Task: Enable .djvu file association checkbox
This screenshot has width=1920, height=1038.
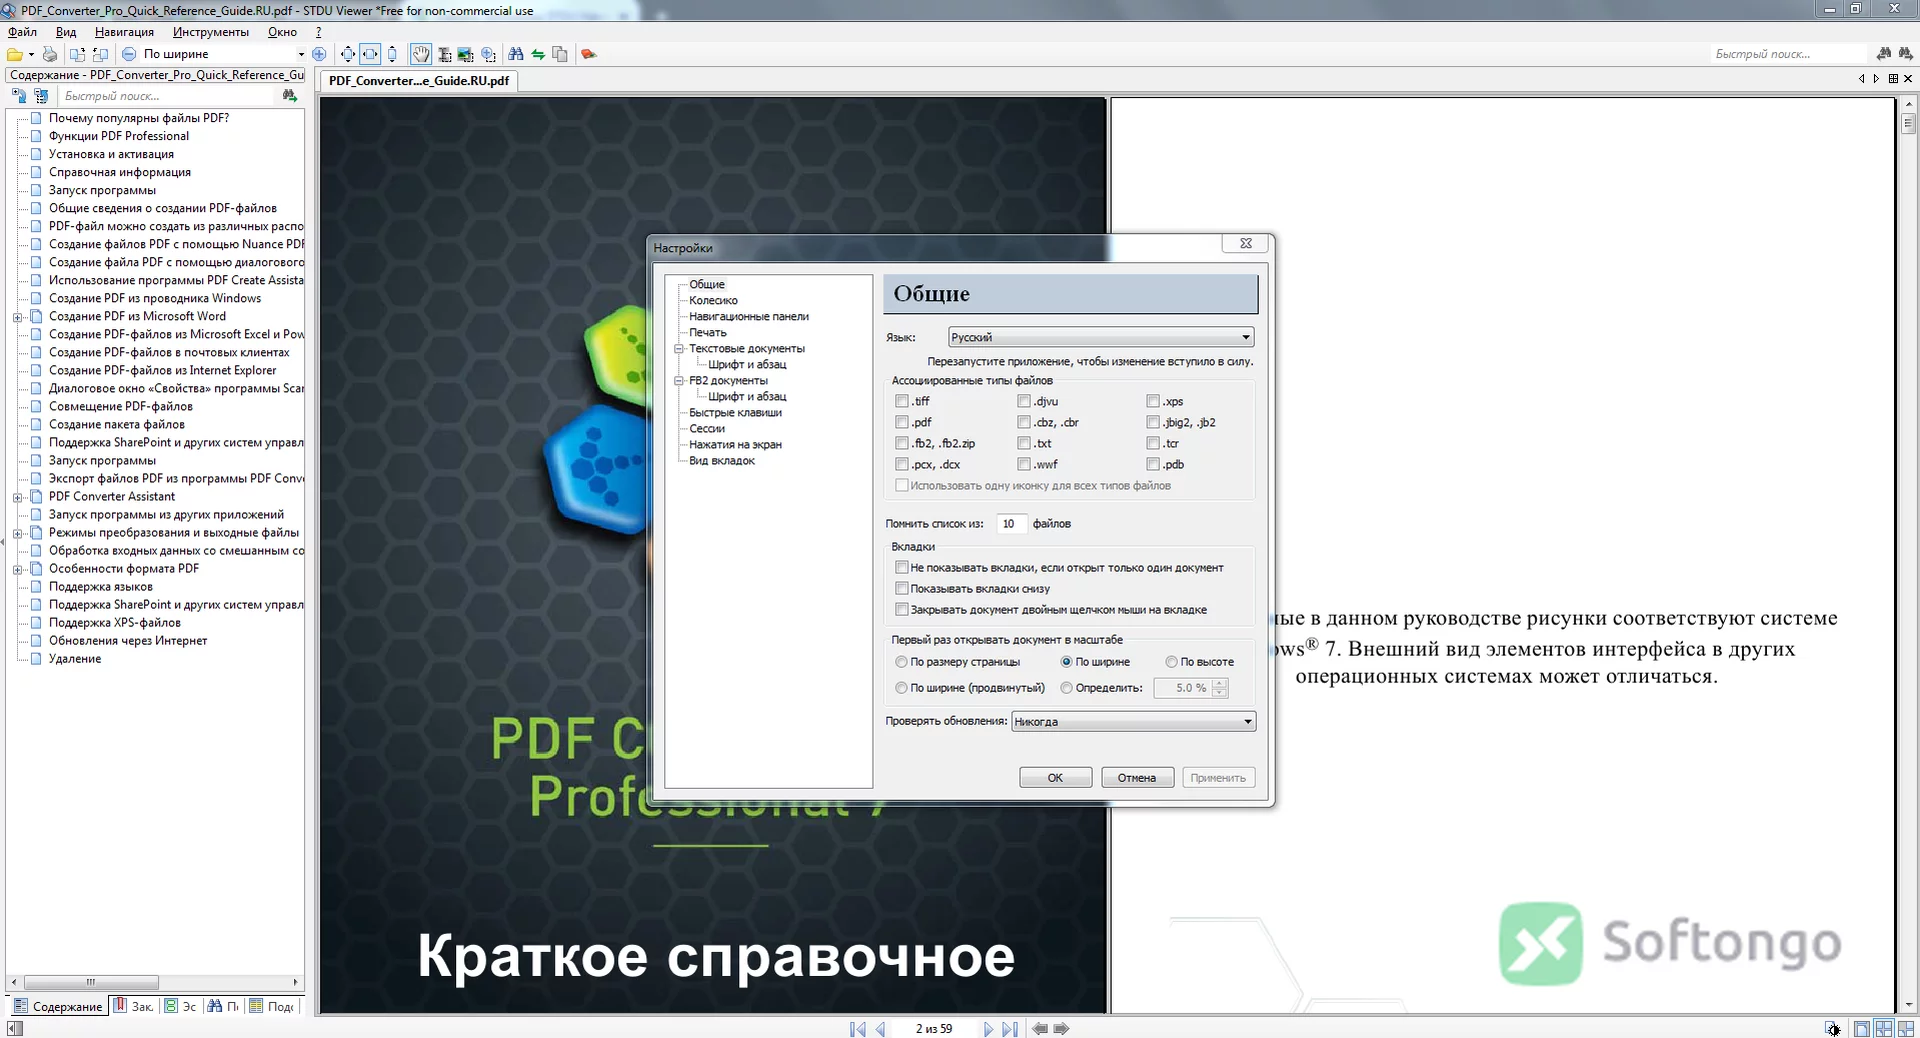Action: point(1024,401)
